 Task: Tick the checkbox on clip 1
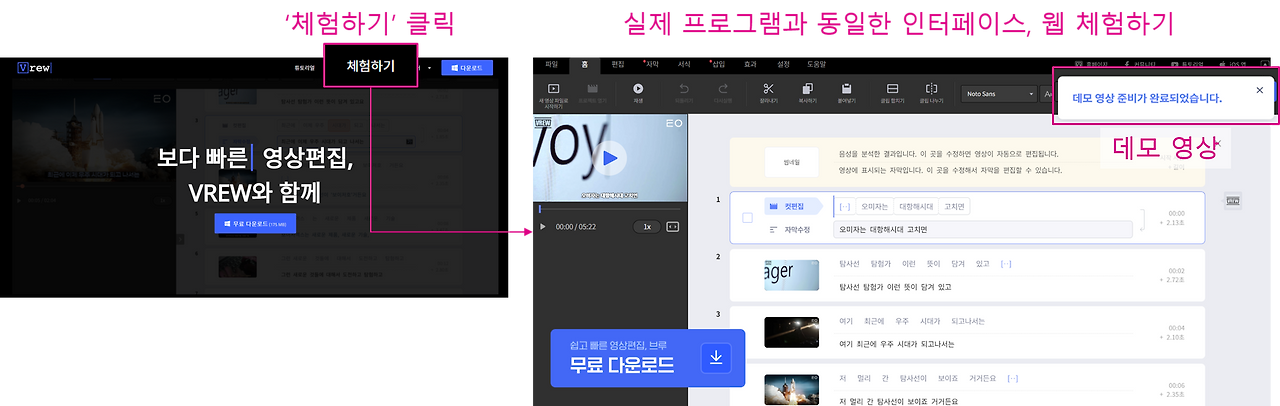(x=747, y=217)
